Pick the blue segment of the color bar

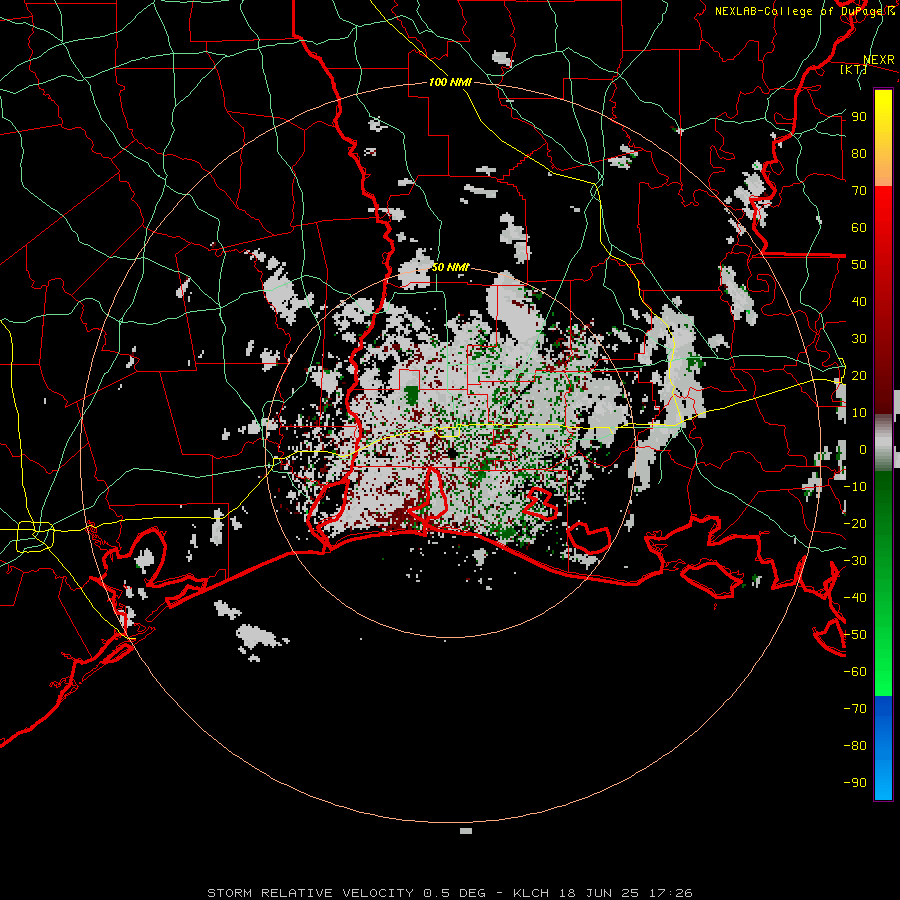coord(883,747)
